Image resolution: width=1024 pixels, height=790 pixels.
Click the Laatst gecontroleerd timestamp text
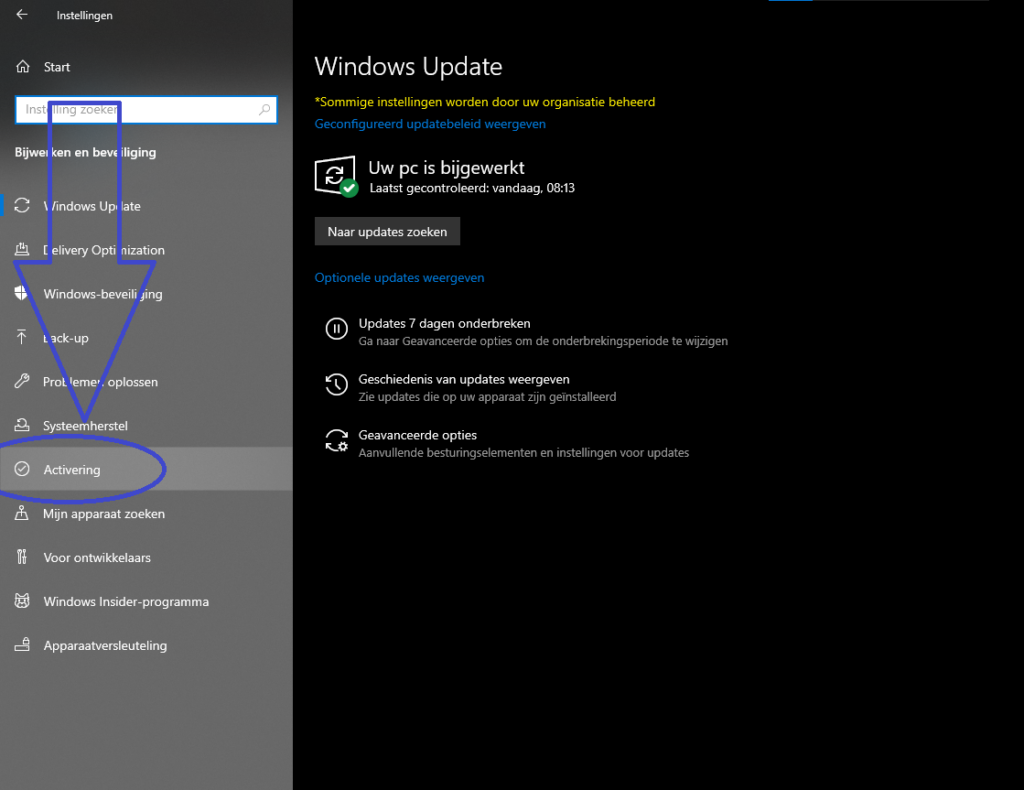point(472,188)
